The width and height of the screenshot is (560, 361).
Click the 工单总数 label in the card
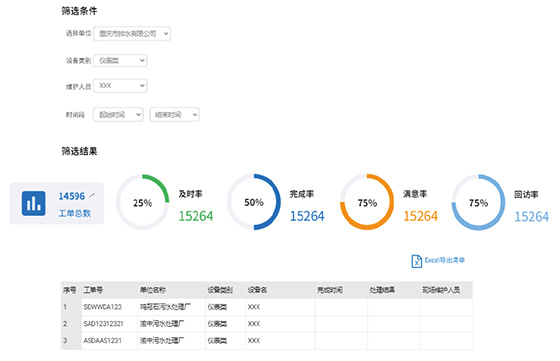click(x=75, y=213)
